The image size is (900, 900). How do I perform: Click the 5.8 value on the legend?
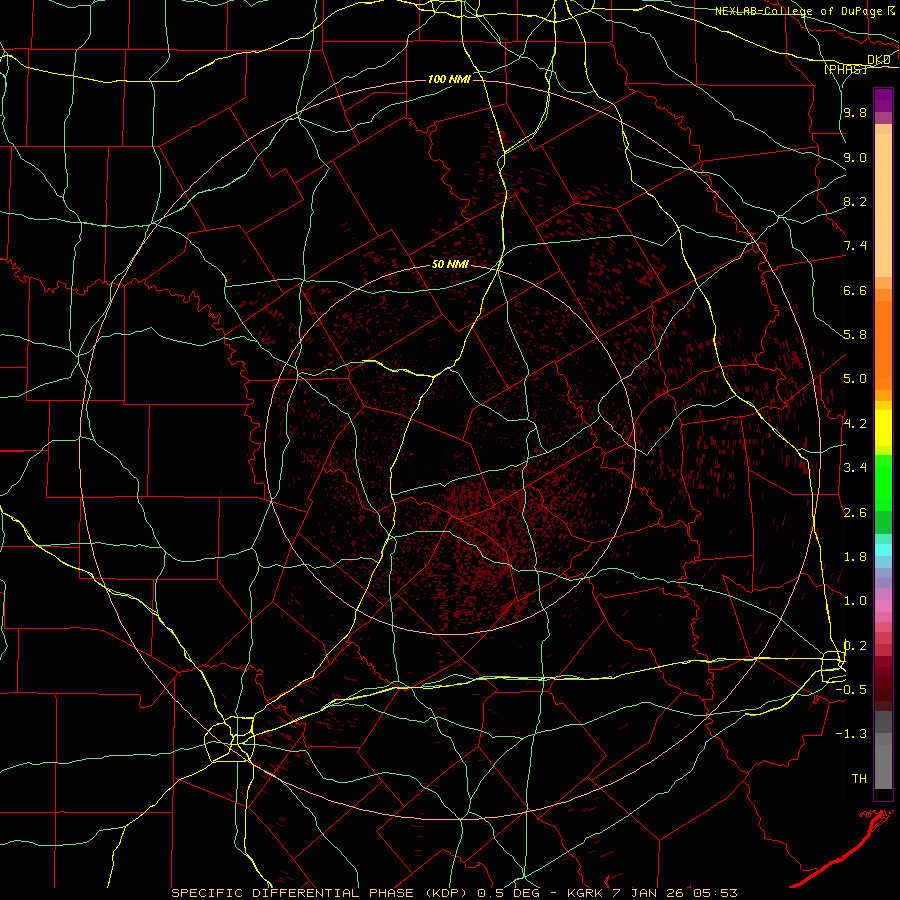click(855, 335)
